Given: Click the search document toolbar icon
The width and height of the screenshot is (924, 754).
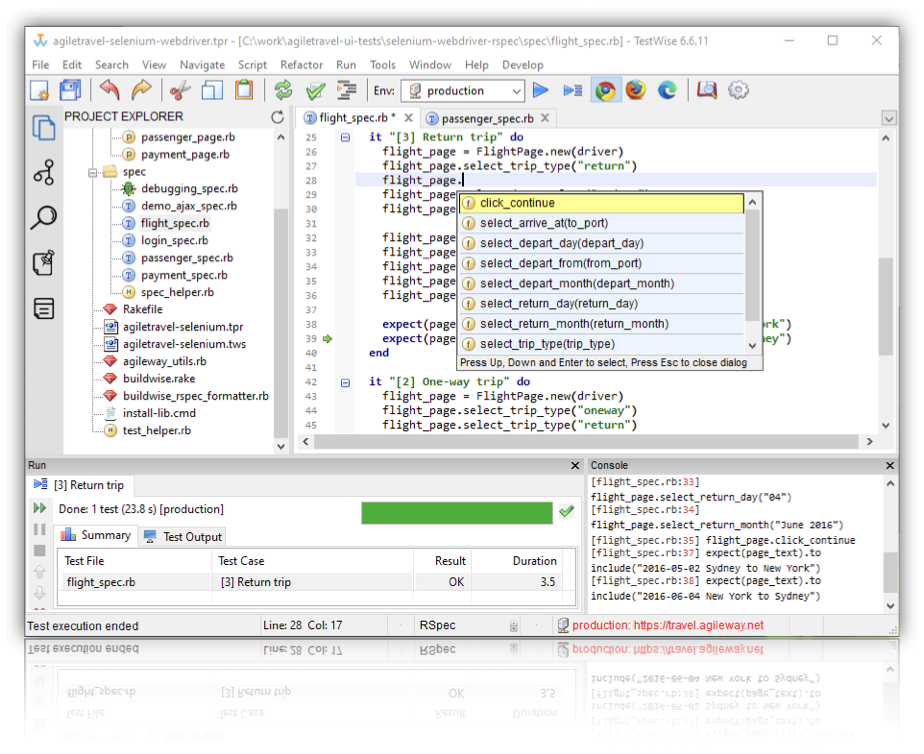Looking at the screenshot, I should pyautogui.click(x=707, y=91).
